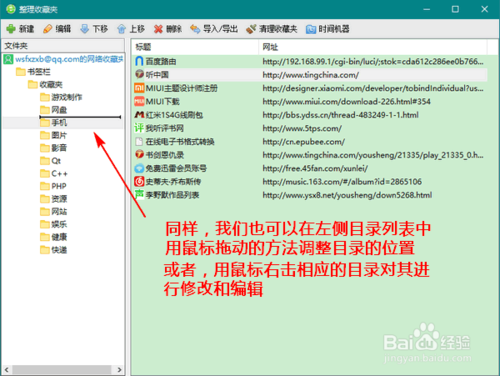The height and width of the screenshot is (376, 500).
Task: Open the Qt folder
Action: click(51, 161)
